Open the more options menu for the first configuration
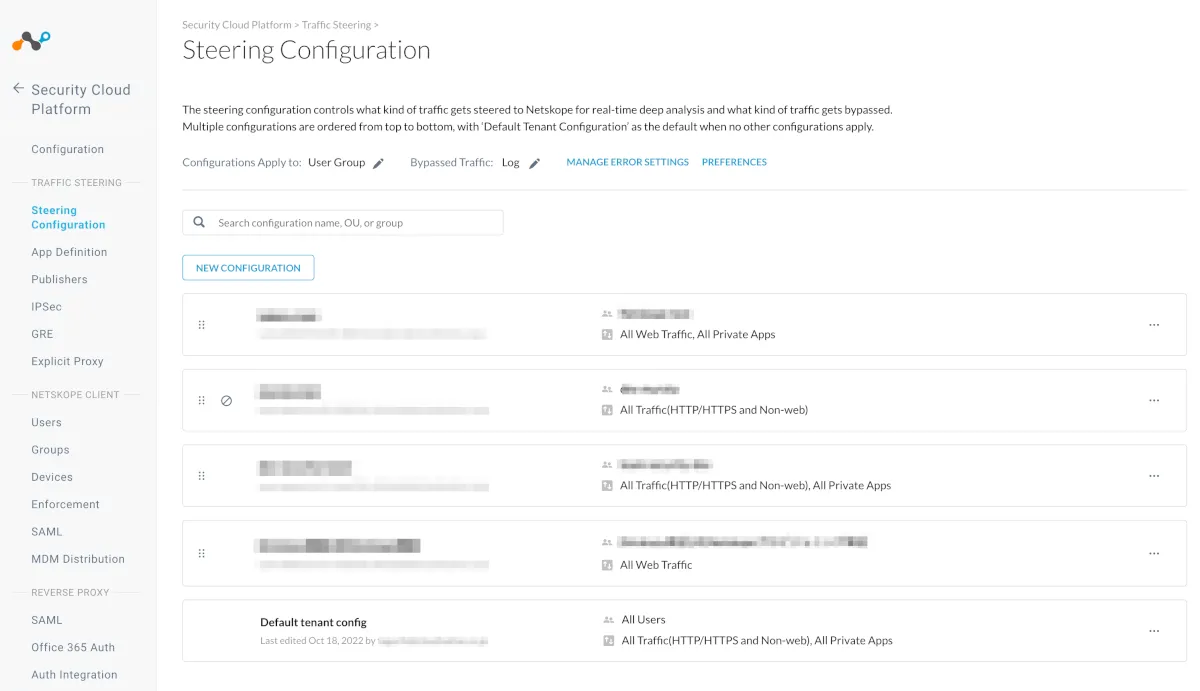Screen dimensions: 1200x691 (x=1154, y=325)
